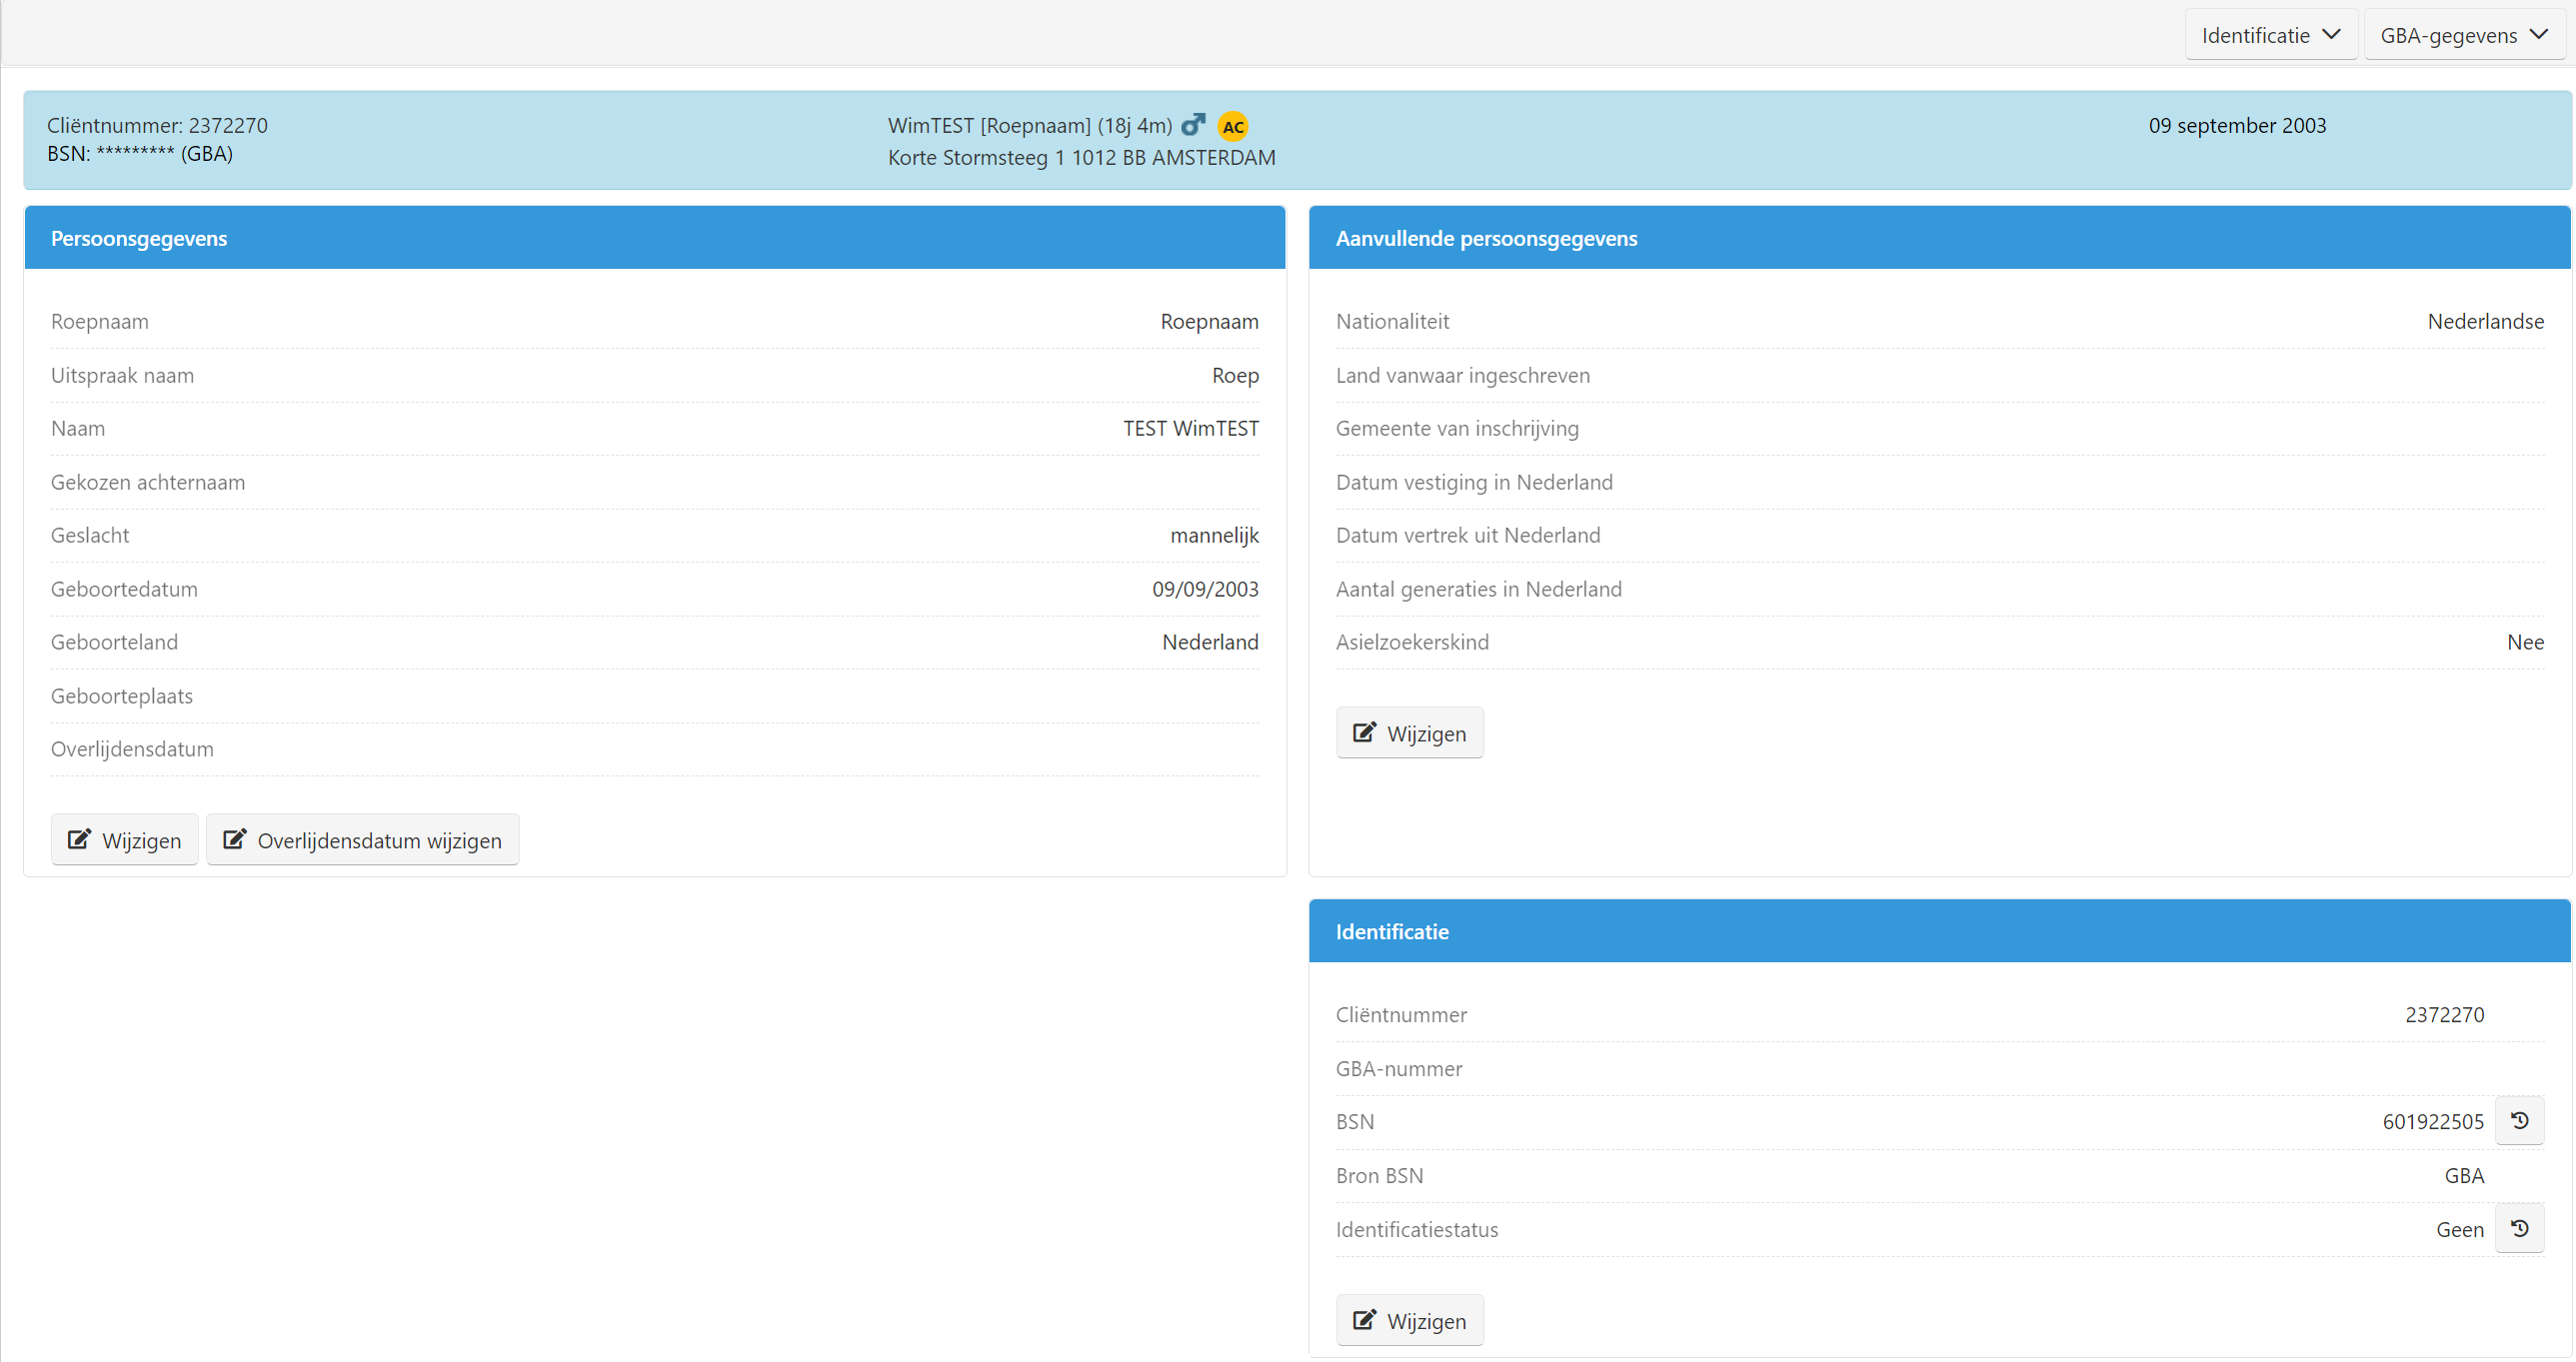Click the BSN value 601922505
Image resolution: width=2576 pixels, height=1362 pixels.
pyautogui.click(x=2432, y=1121)
